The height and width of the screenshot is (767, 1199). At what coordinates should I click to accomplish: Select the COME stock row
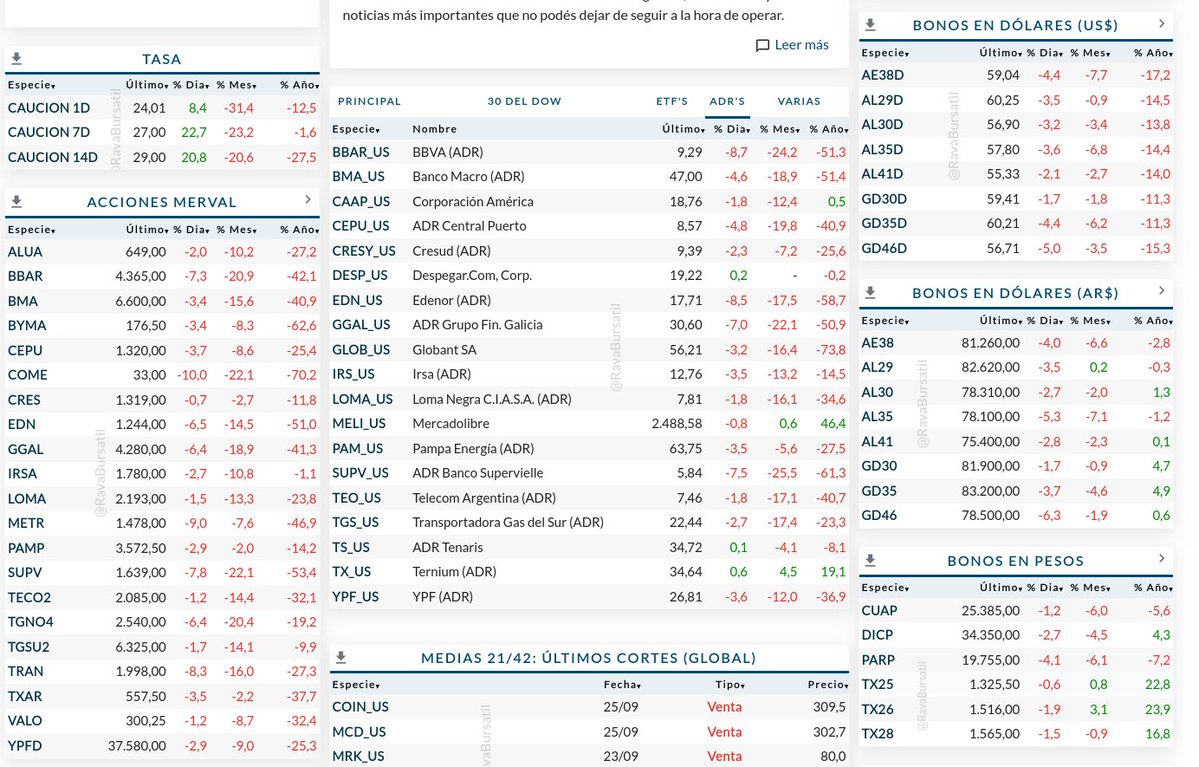pos(162,375)
